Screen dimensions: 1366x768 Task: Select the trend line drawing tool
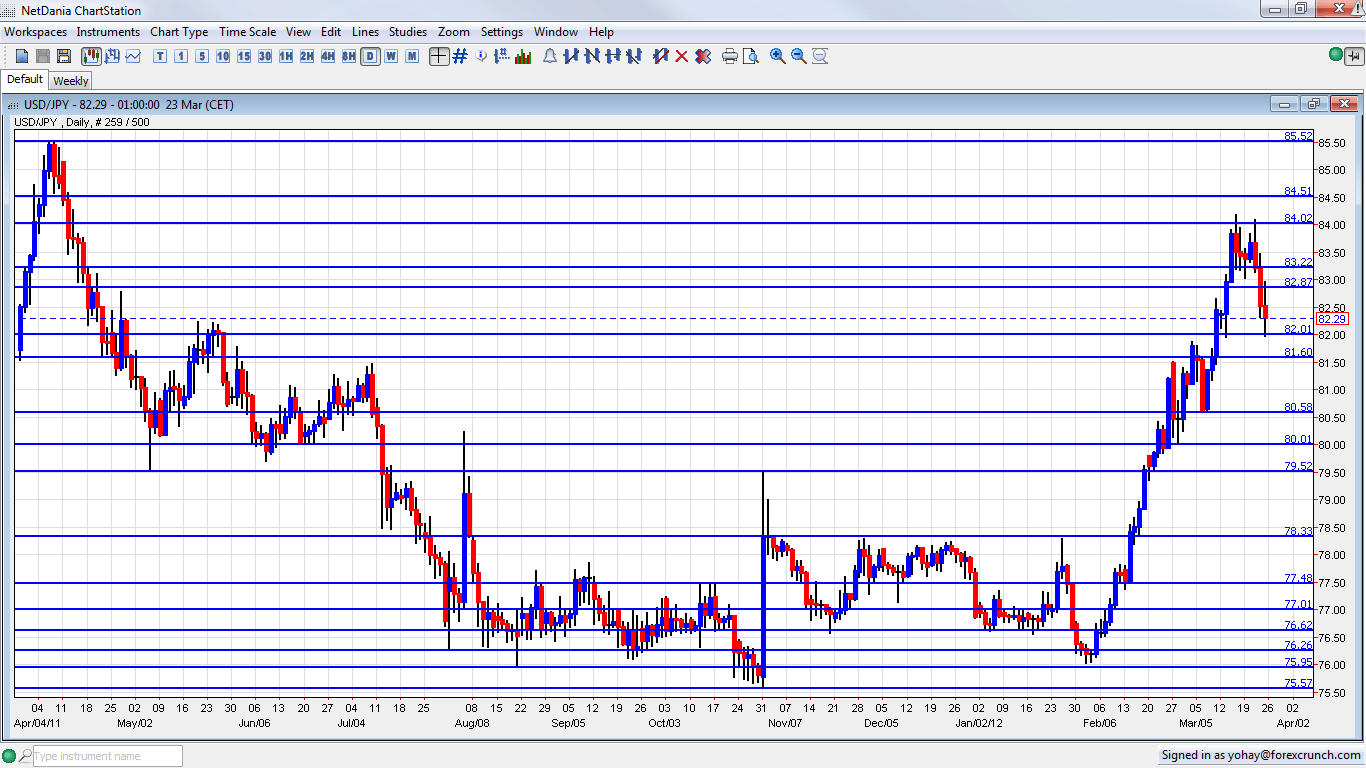[570, 57]
